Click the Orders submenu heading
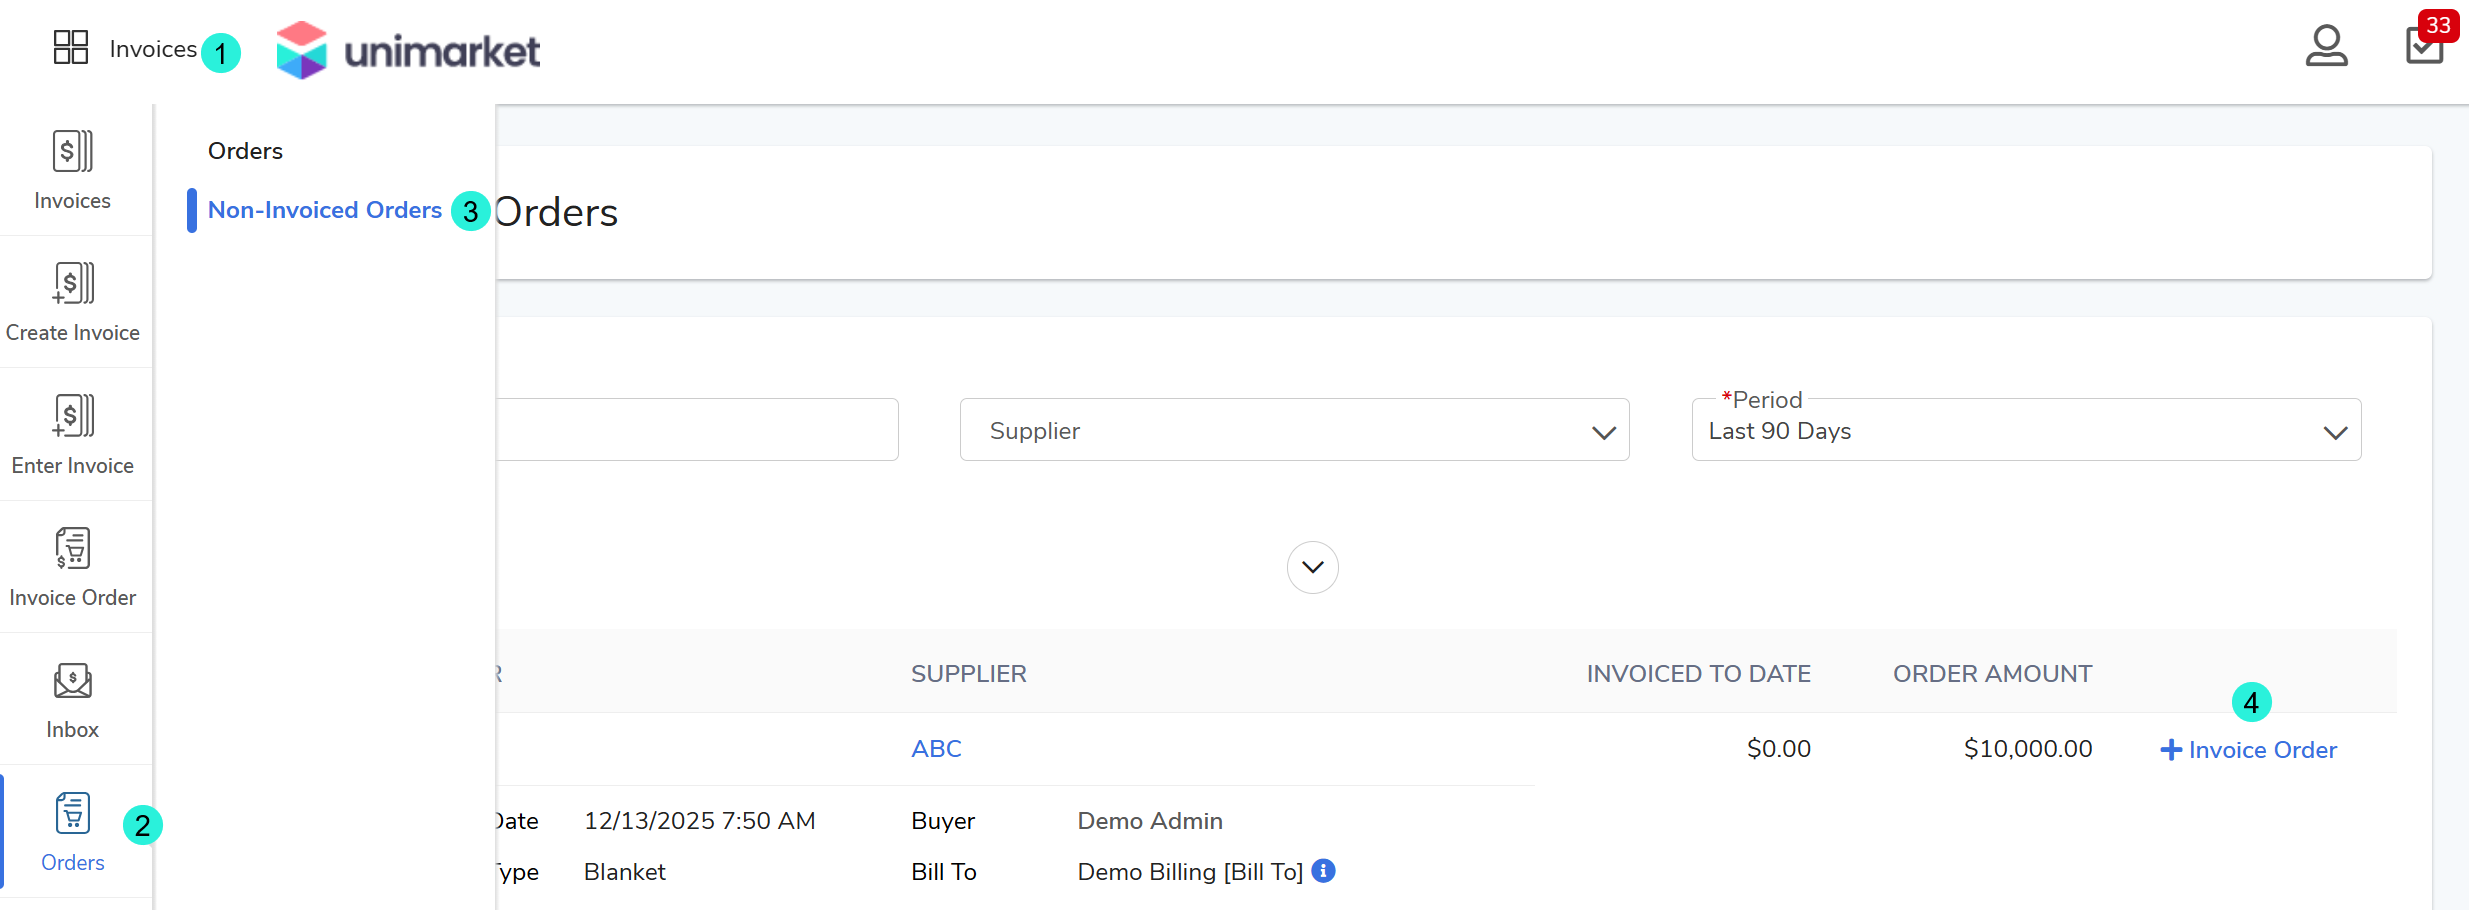 [245, 151]
